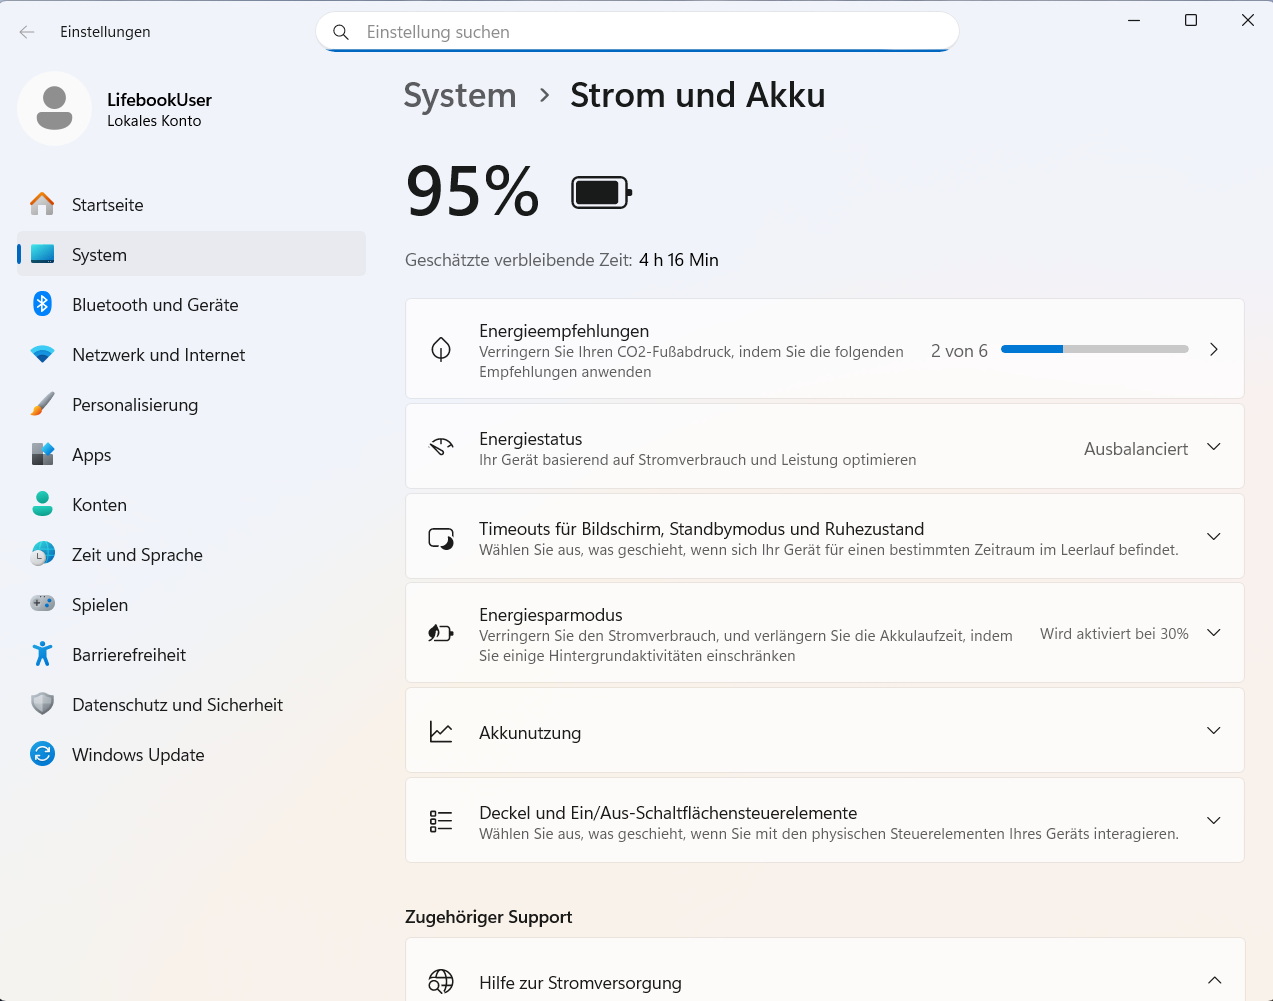
Task: Click the Barrierefreiheit accessibility icon
Action: coord(42,654)
